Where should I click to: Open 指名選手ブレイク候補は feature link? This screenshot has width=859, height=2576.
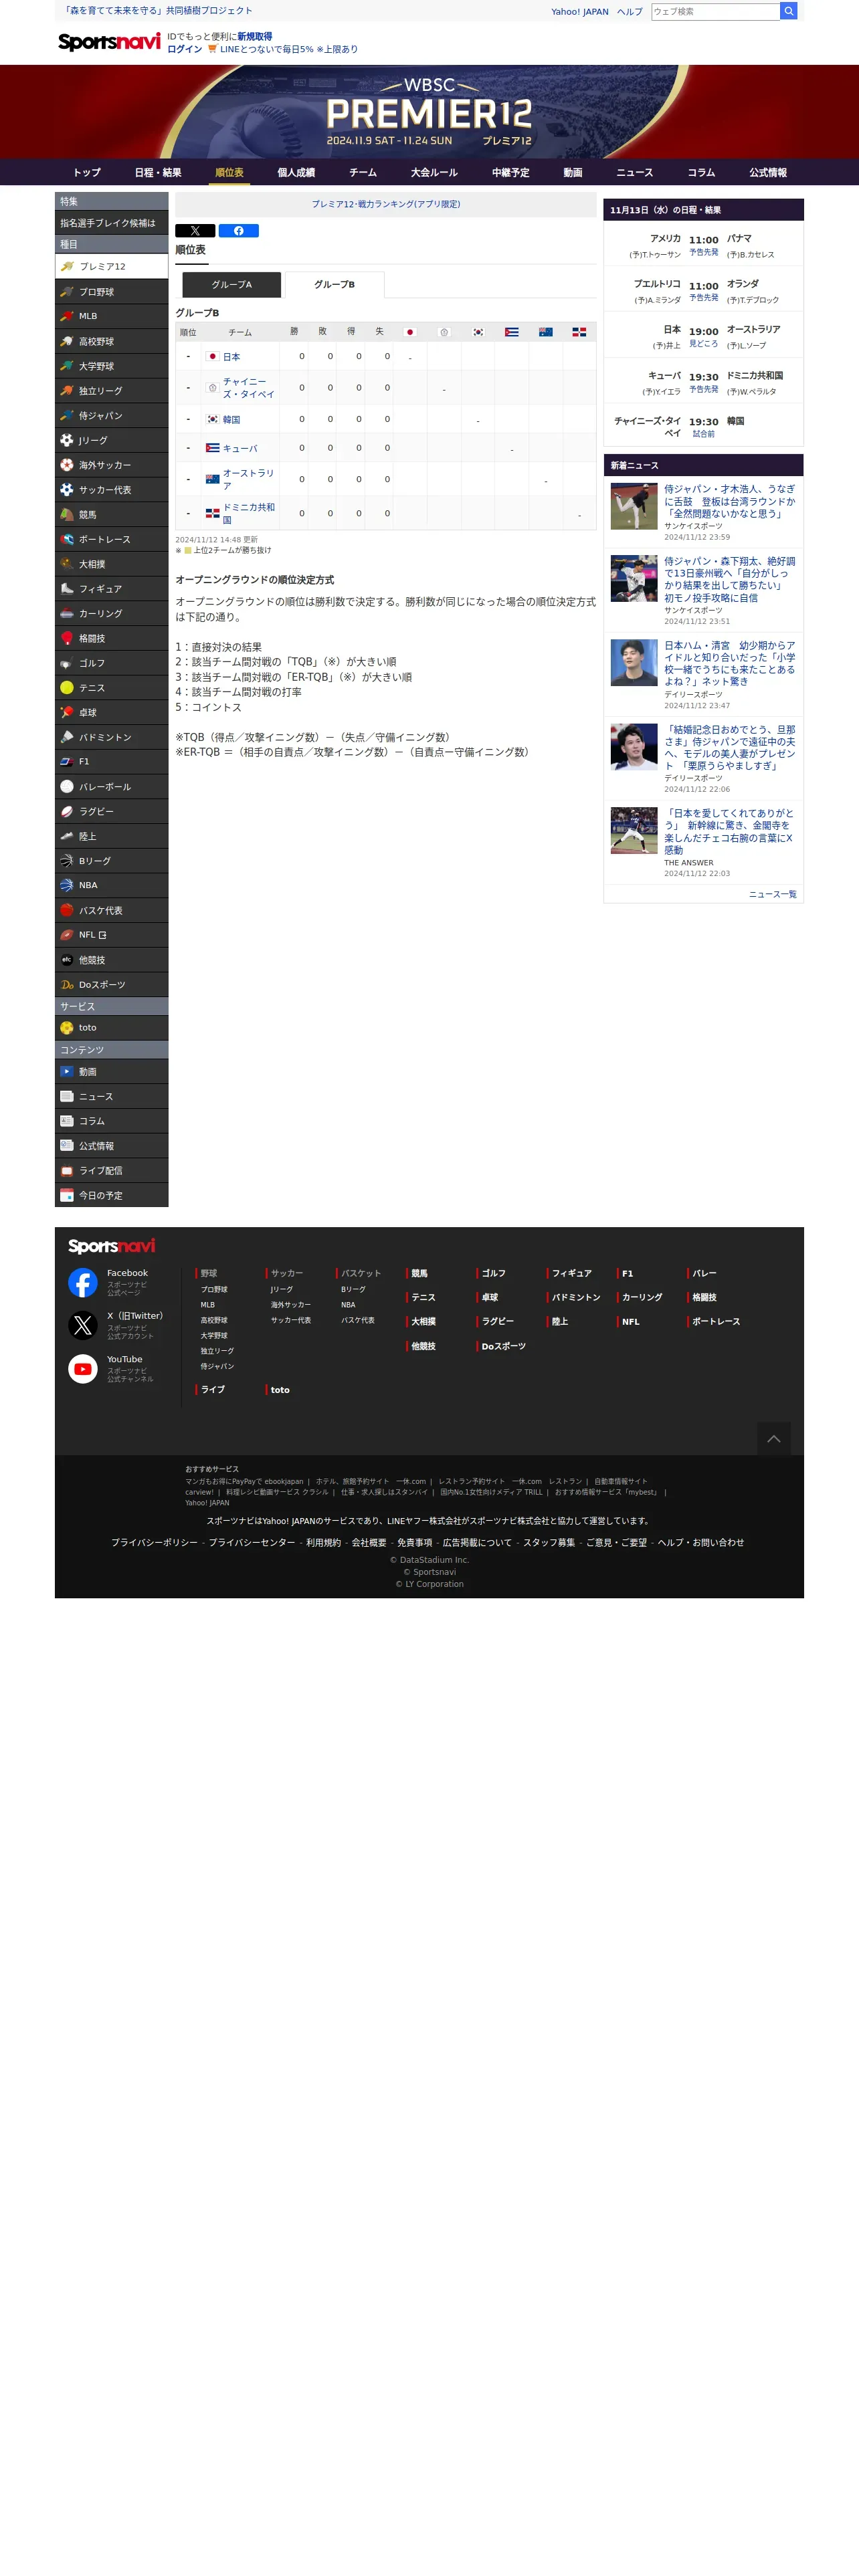(111, 223)
